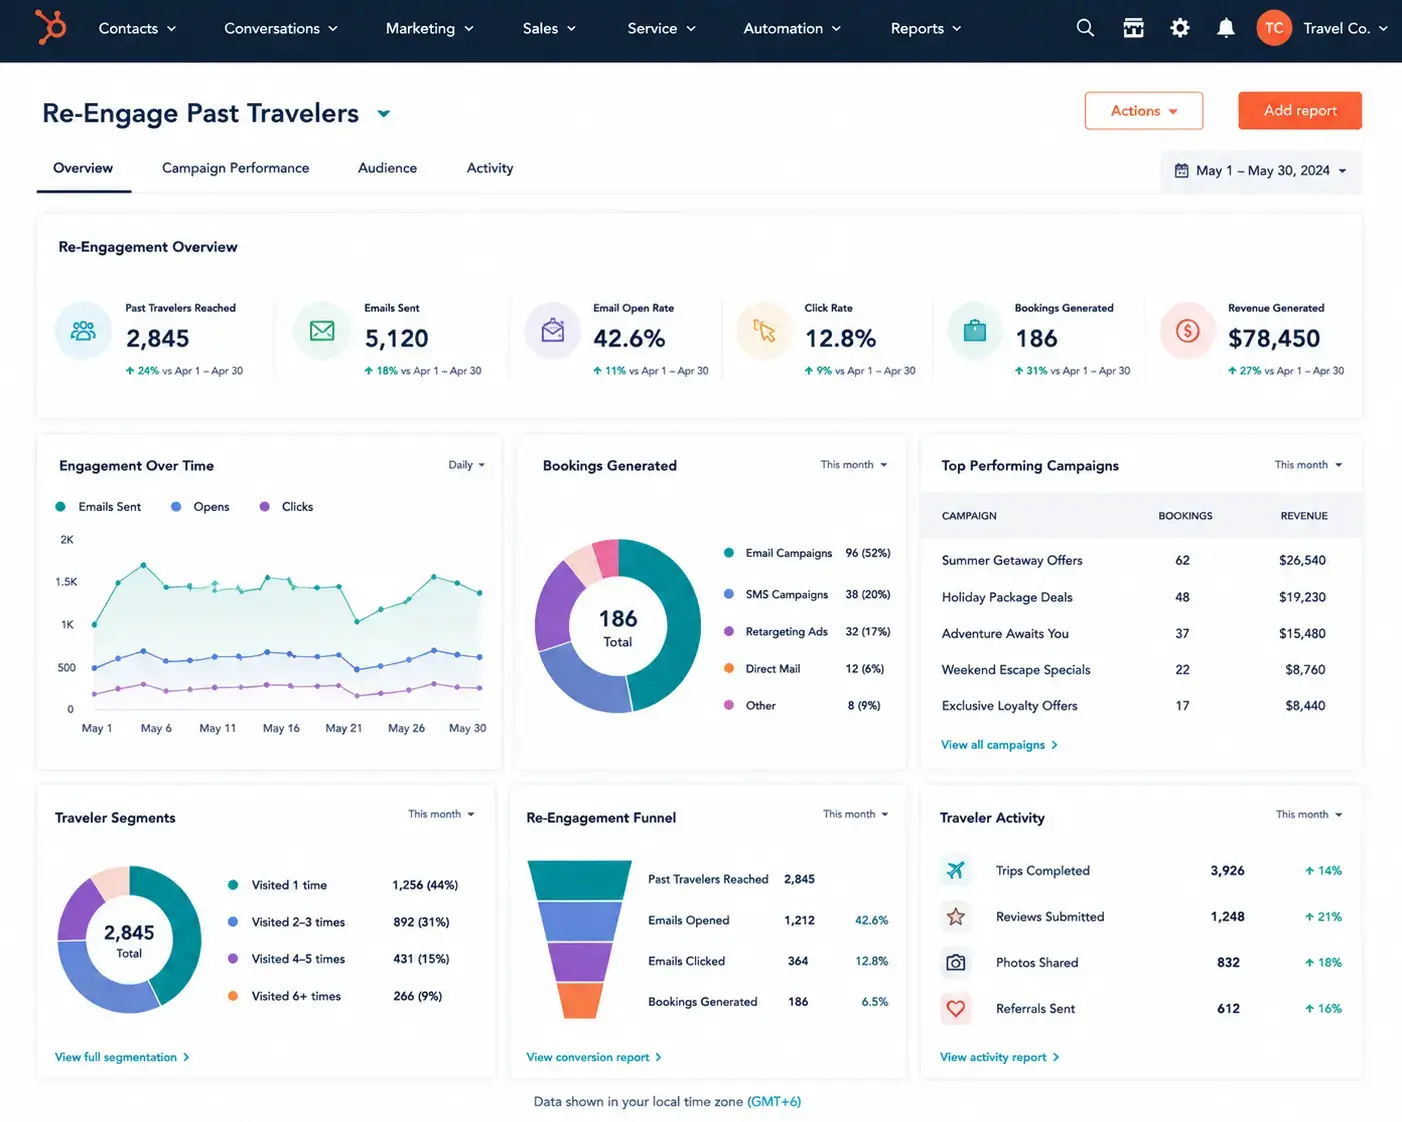This screenshot has width=1402, height=1122.
Task: Toggle the Clicks legend series
Action: pos(287,507)
